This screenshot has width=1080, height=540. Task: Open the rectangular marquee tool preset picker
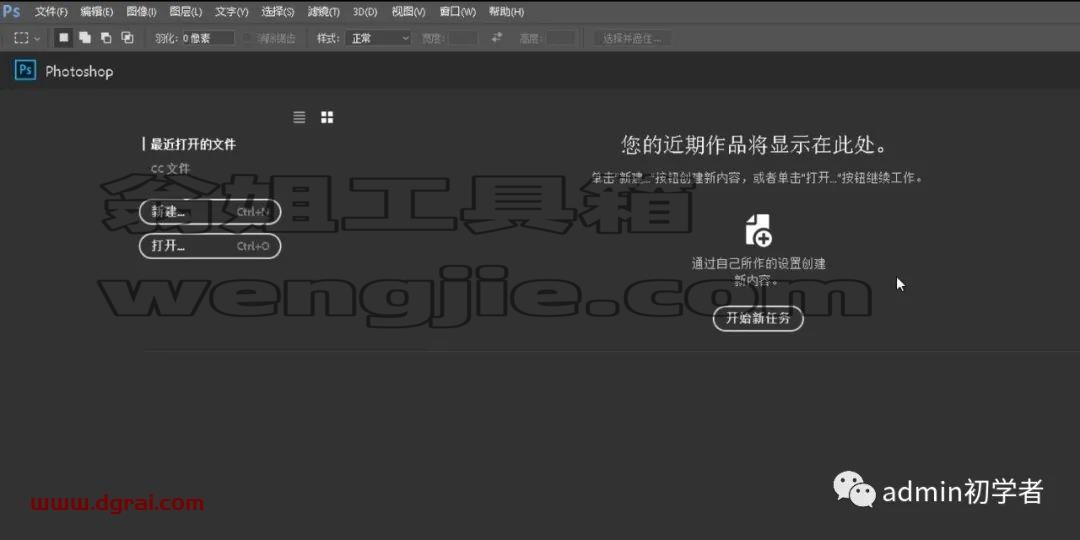[28, 39]
